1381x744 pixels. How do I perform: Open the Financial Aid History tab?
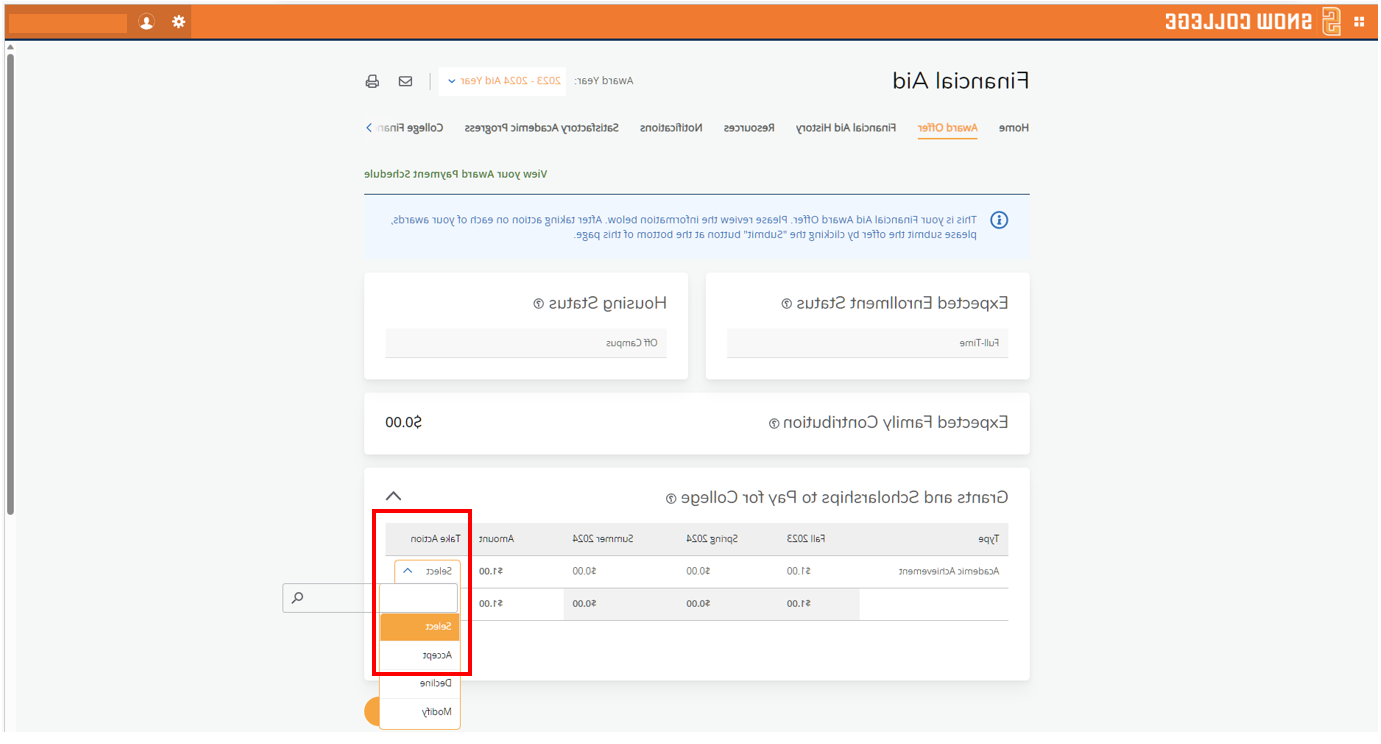tap(846, 128)
